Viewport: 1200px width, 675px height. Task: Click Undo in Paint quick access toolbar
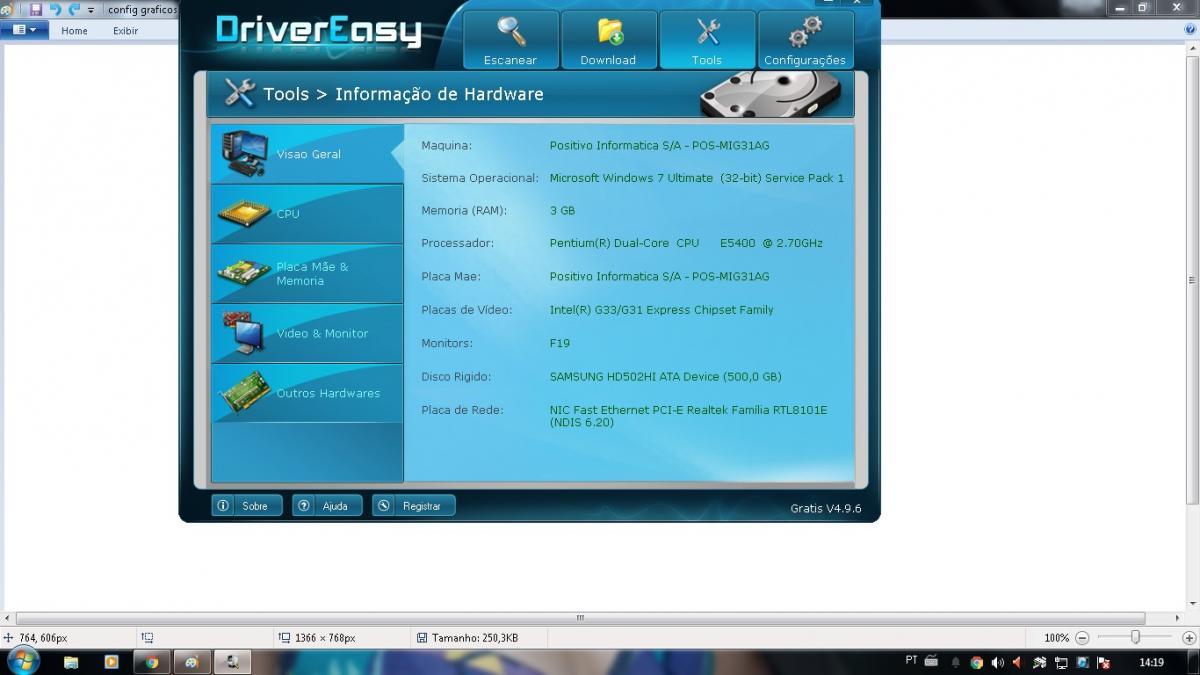tap(55, 9)
